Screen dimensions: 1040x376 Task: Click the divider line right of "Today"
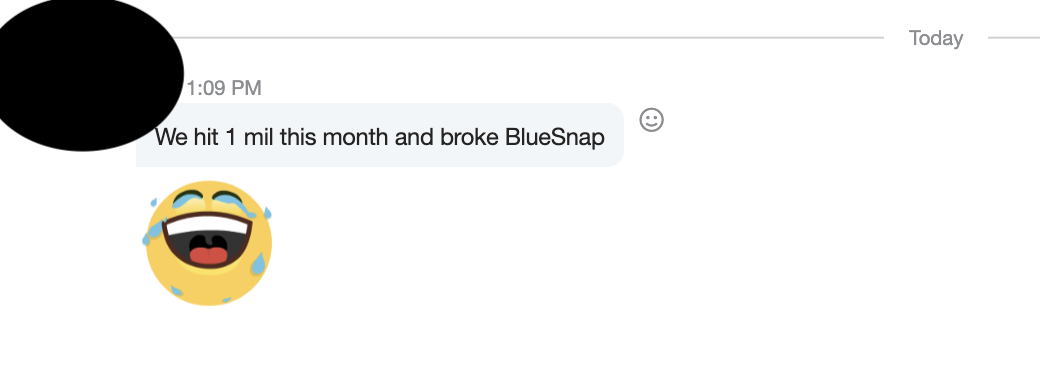[x=1014, y=38]
